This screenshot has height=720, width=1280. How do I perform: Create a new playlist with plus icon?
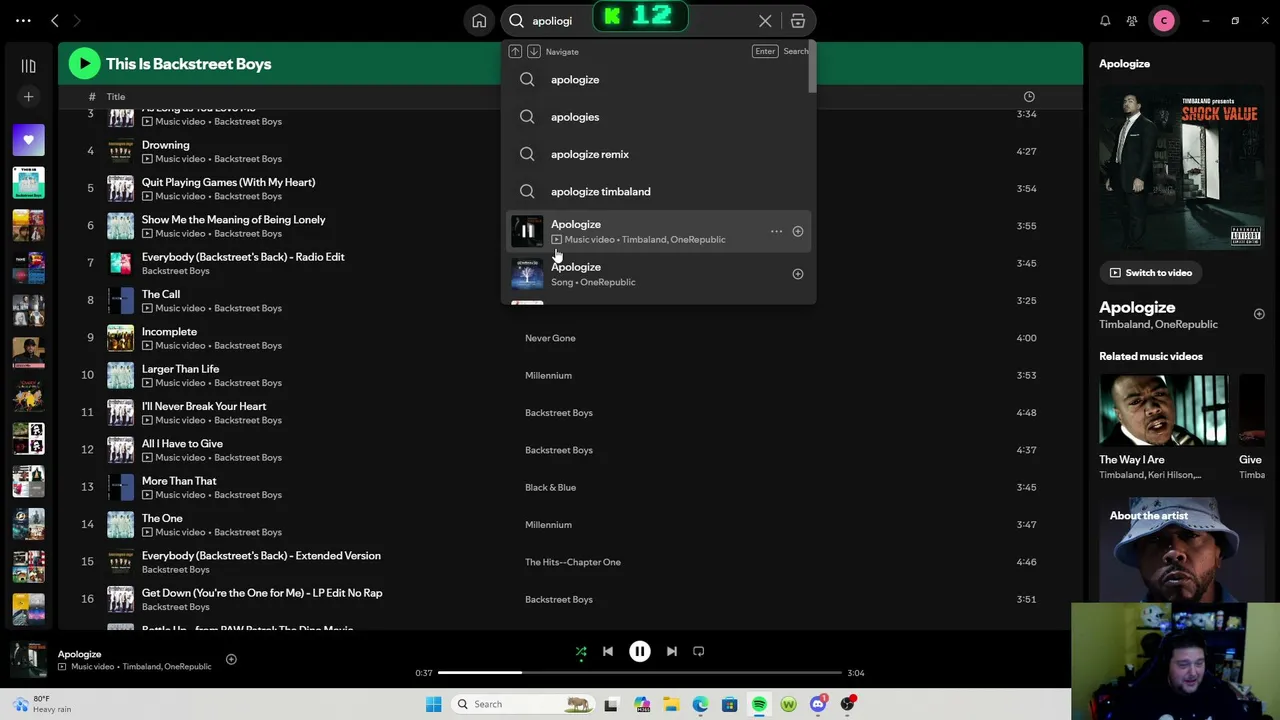[x=28, y=97]
